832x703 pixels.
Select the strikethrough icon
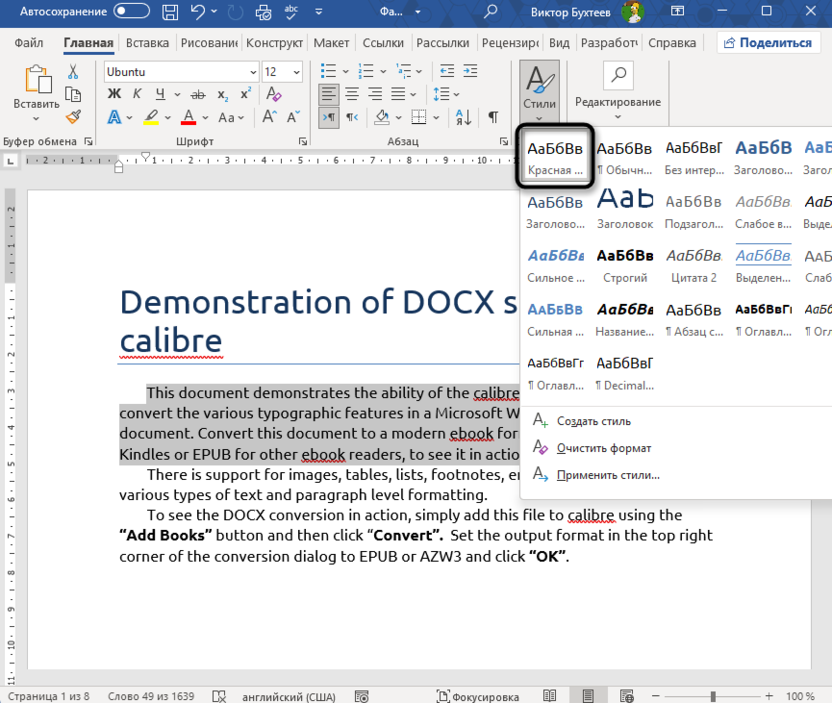coord(198,93)
